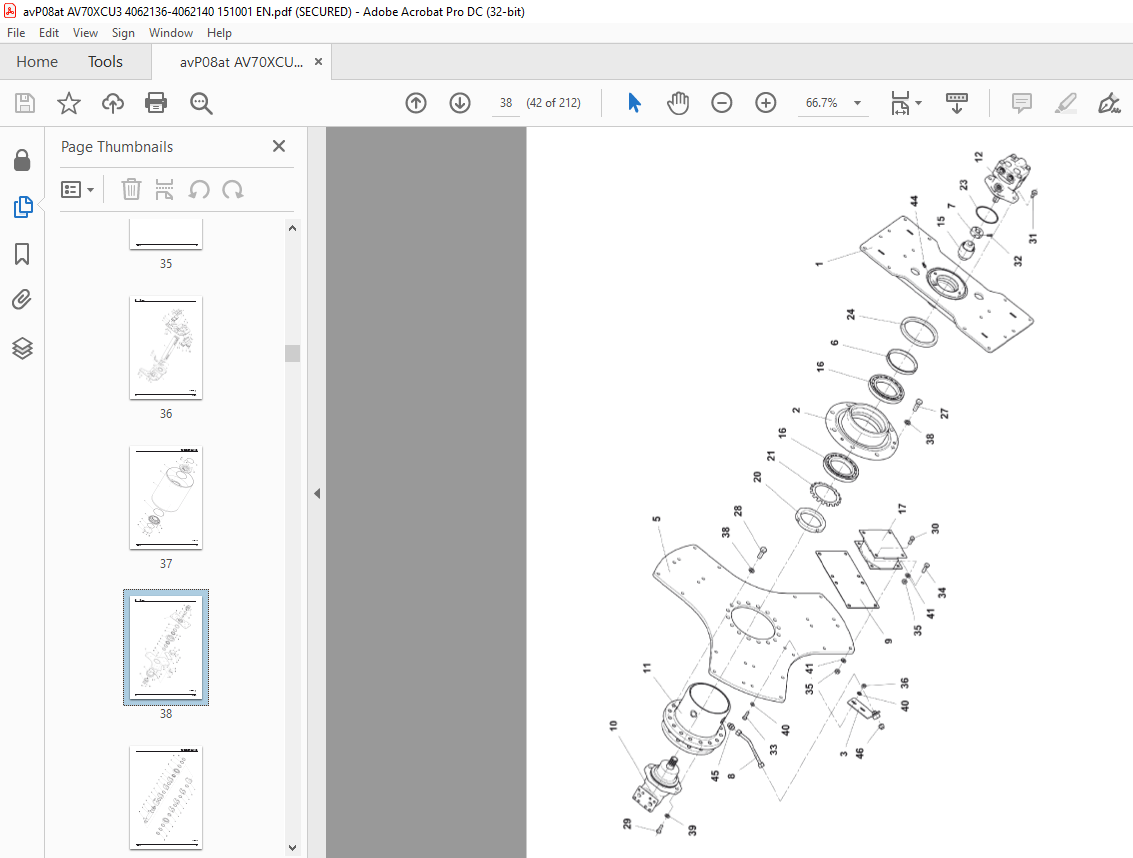Close the avP08at document tab
Screen dimensions: 1133x858
(x=318, y=62)
